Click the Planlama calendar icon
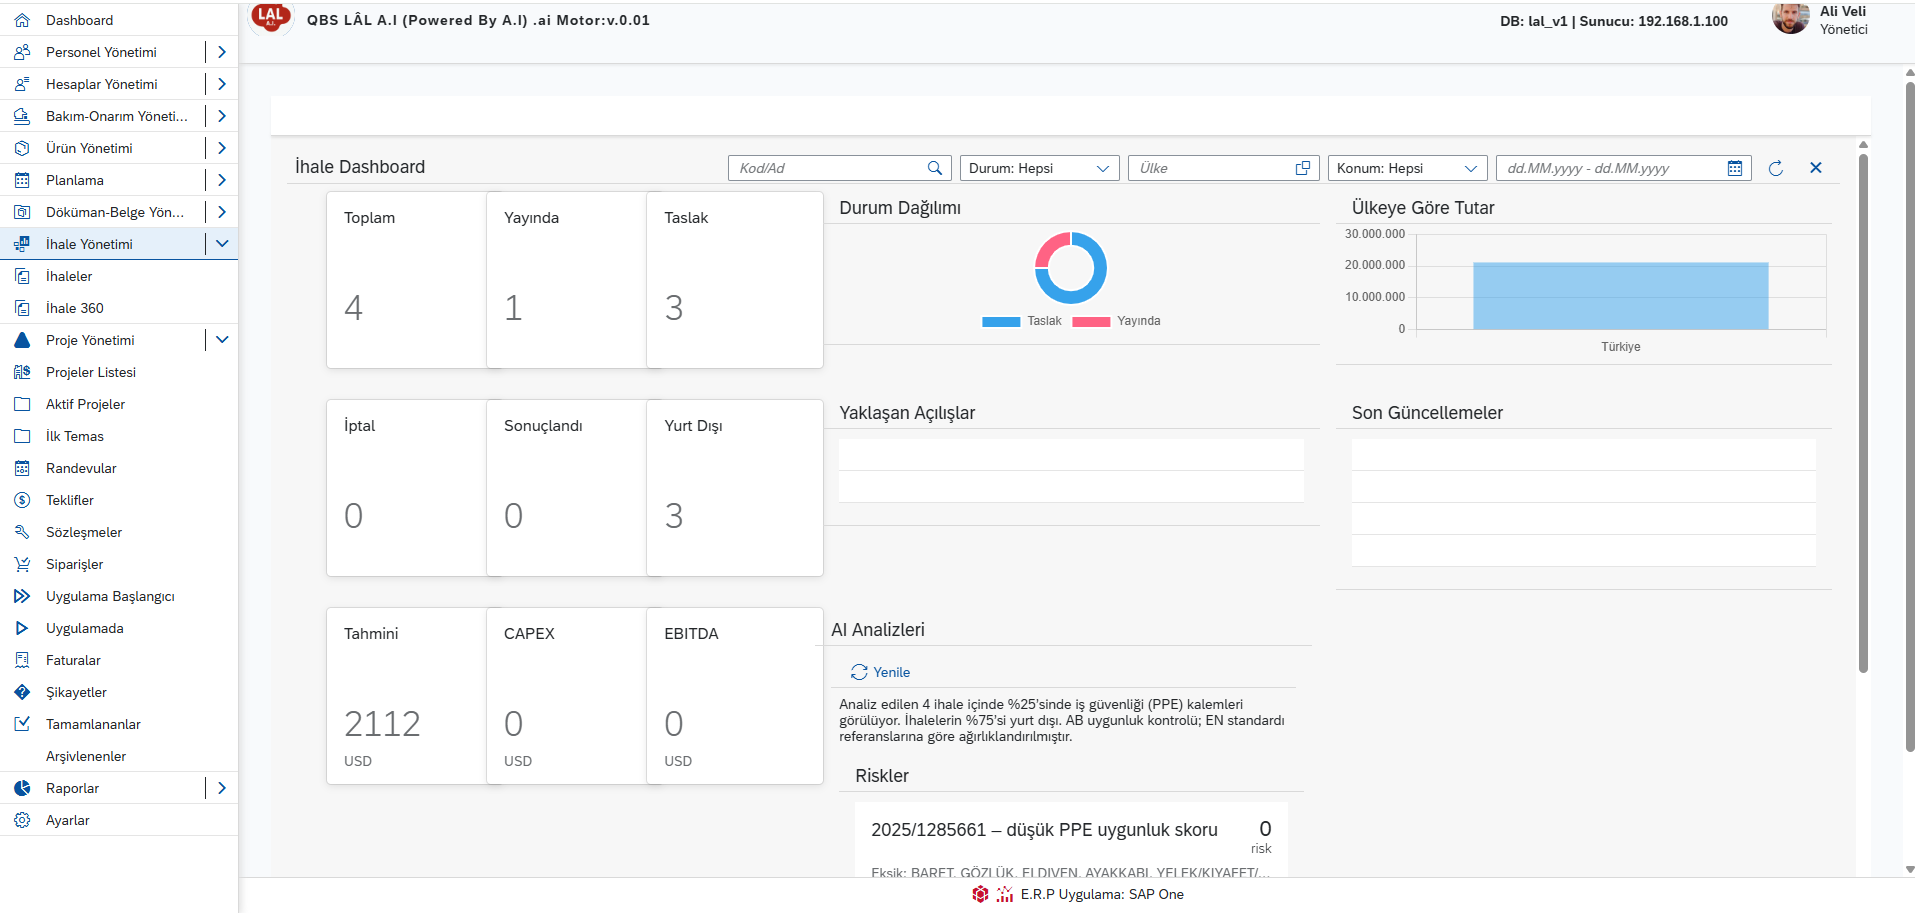 click(22, 180)
